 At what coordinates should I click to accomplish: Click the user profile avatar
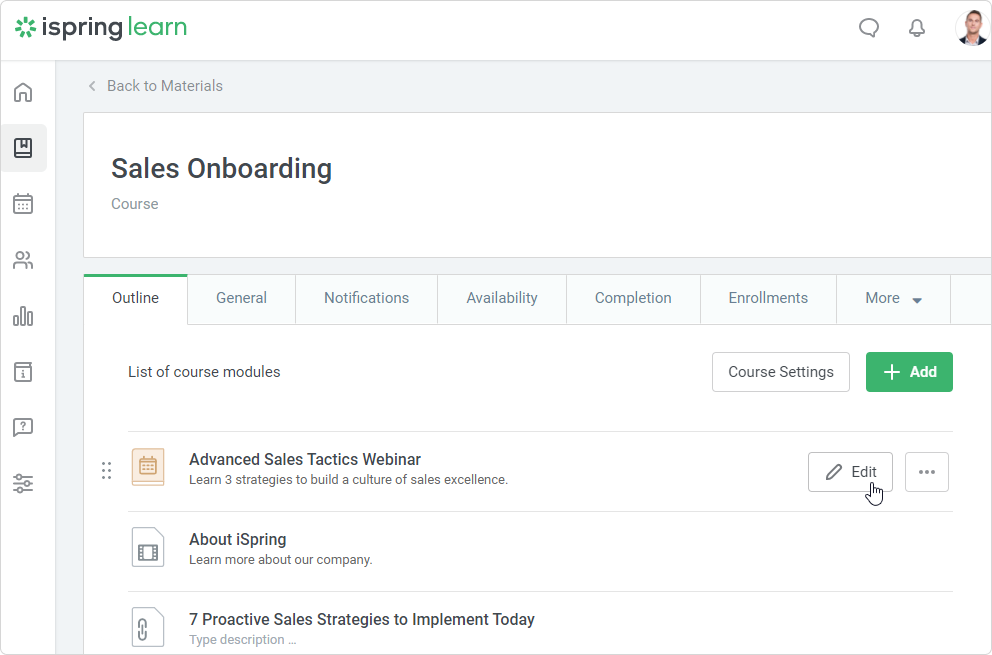click(x=970, y=28)
